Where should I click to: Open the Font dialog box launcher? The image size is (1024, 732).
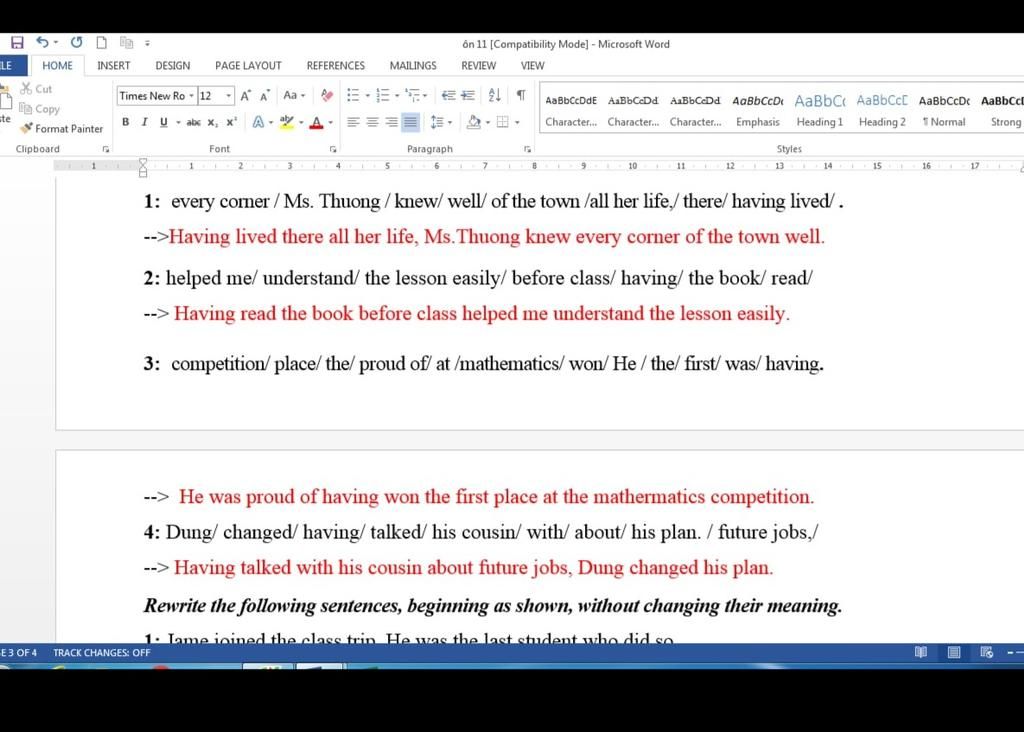(x=333, y=150)
